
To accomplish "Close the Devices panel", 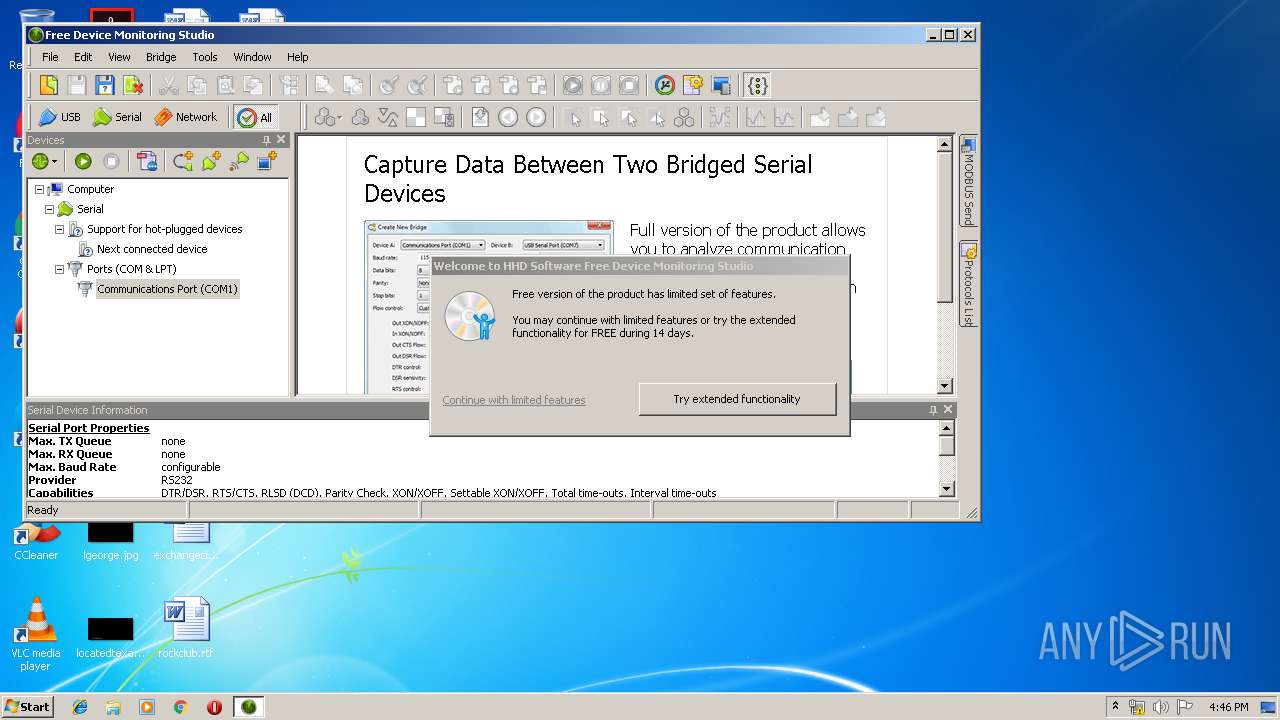I will tap(281, 140).
